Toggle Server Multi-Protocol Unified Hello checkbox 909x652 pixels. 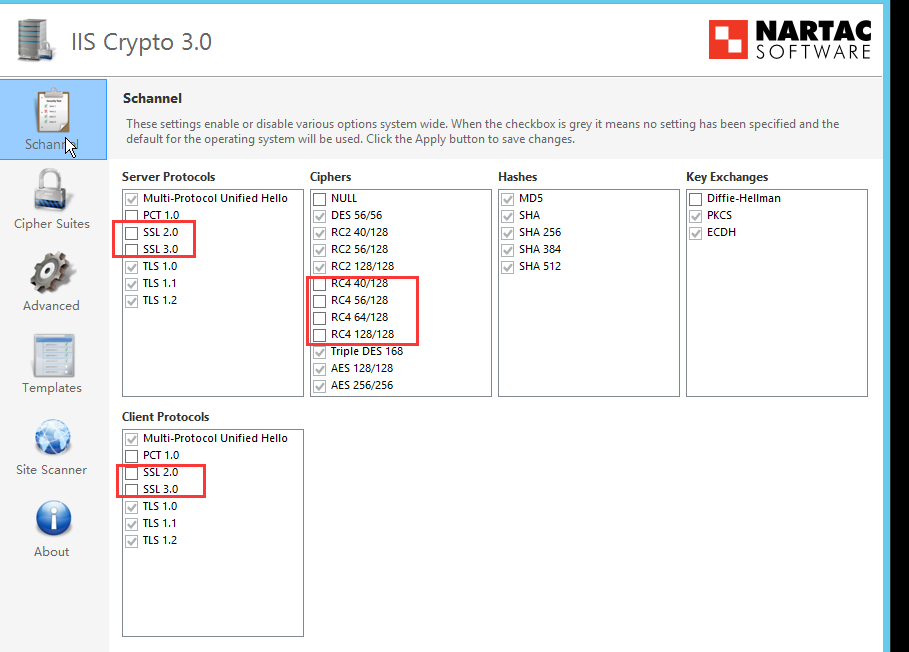pyautogui.click(x=132, y=199)
